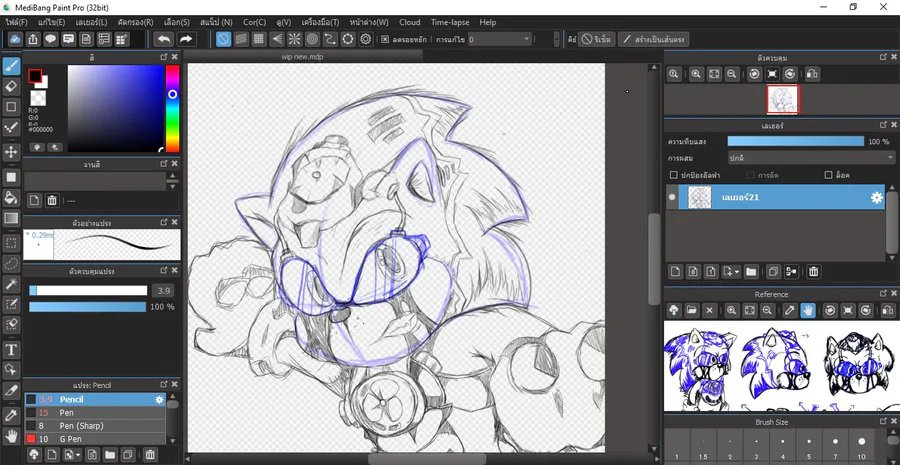This screenshot has height=465, width=900.
Task: Expand the add-layer dropdown arrow
Action: coord(736,272)
